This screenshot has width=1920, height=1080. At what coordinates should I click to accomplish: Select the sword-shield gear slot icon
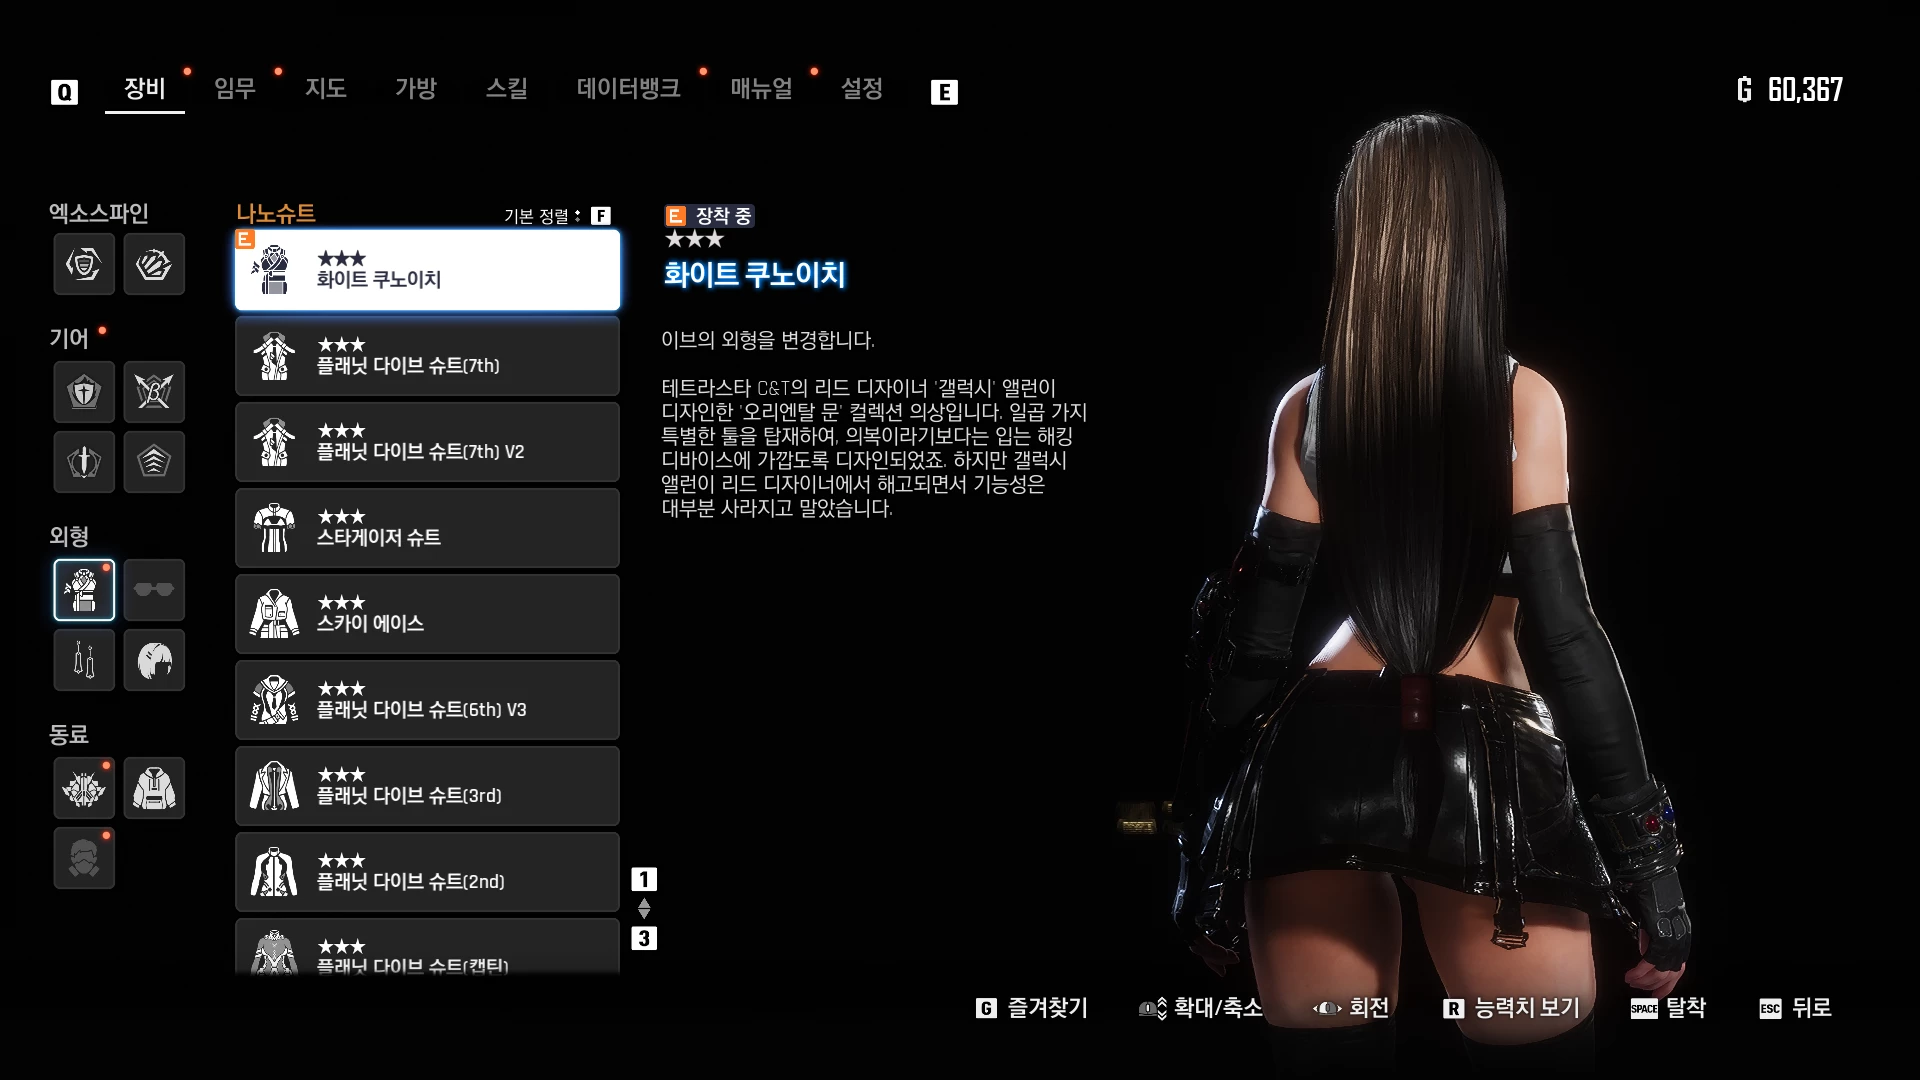coord(84,462)
